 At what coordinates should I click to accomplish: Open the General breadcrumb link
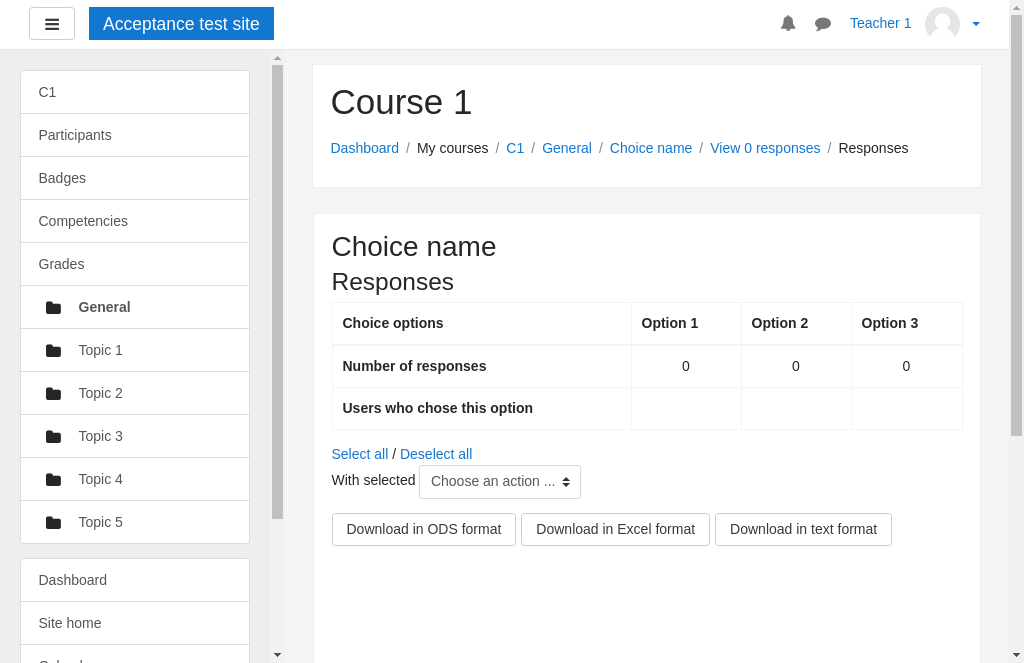point(567,148)
